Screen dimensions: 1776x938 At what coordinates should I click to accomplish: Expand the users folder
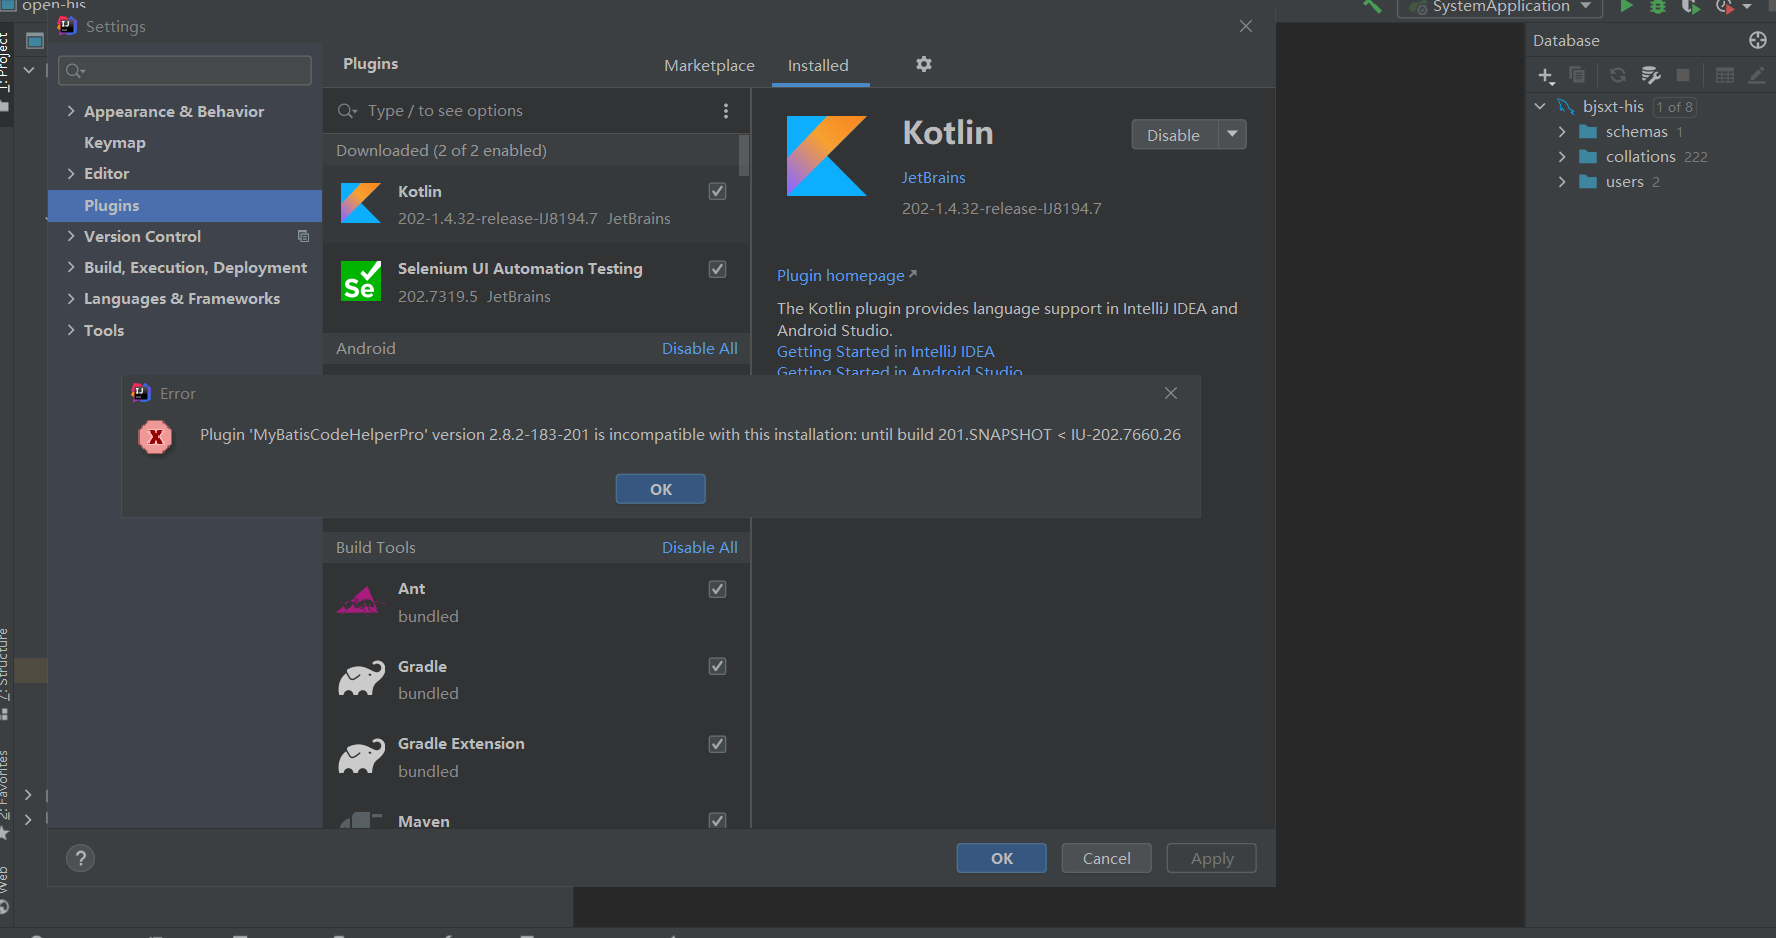pos(1562,182)
